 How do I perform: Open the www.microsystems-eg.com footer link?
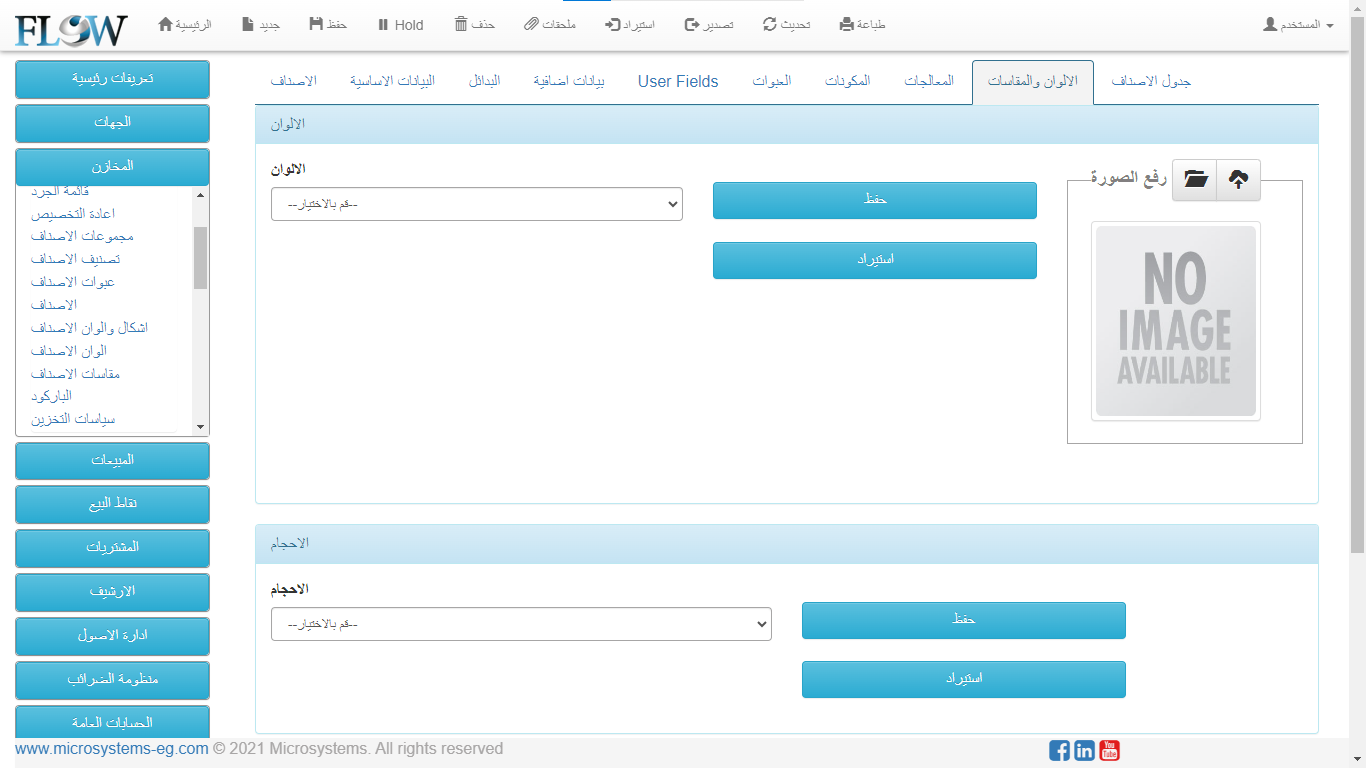click(x=112, y=749)
